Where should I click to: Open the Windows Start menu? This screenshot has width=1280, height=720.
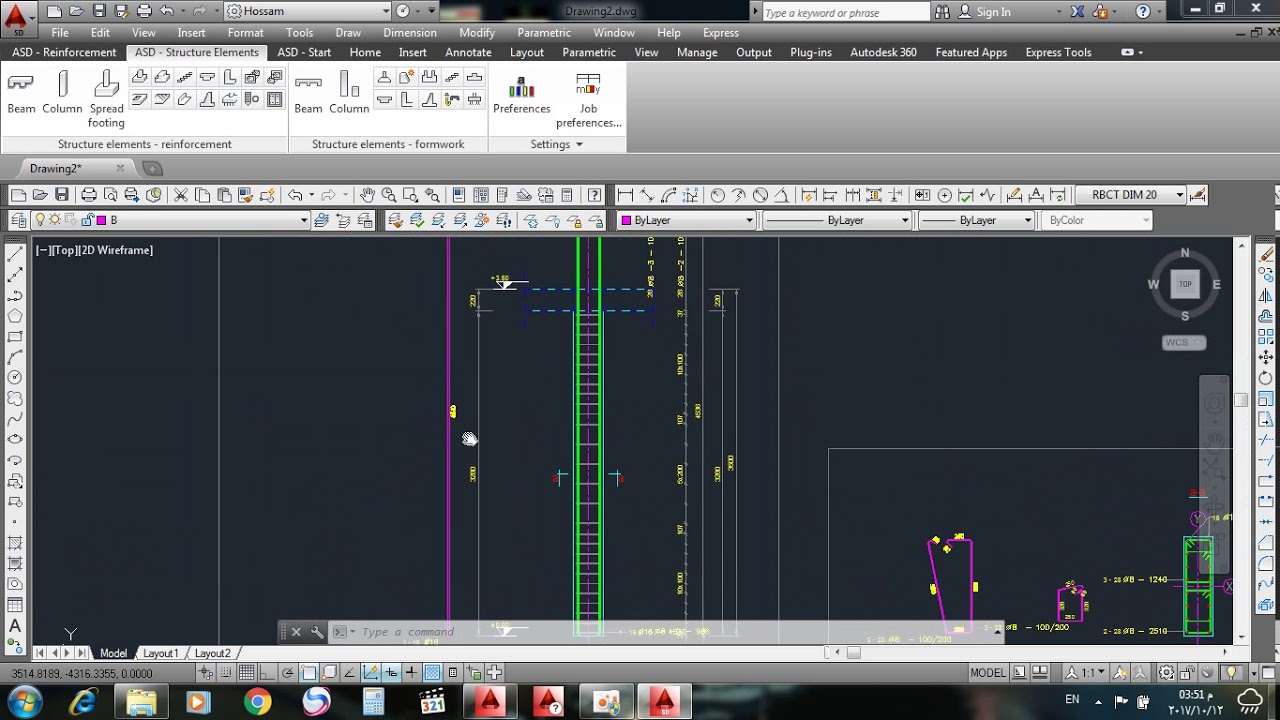pyautogui.click(x=23, y=702)
